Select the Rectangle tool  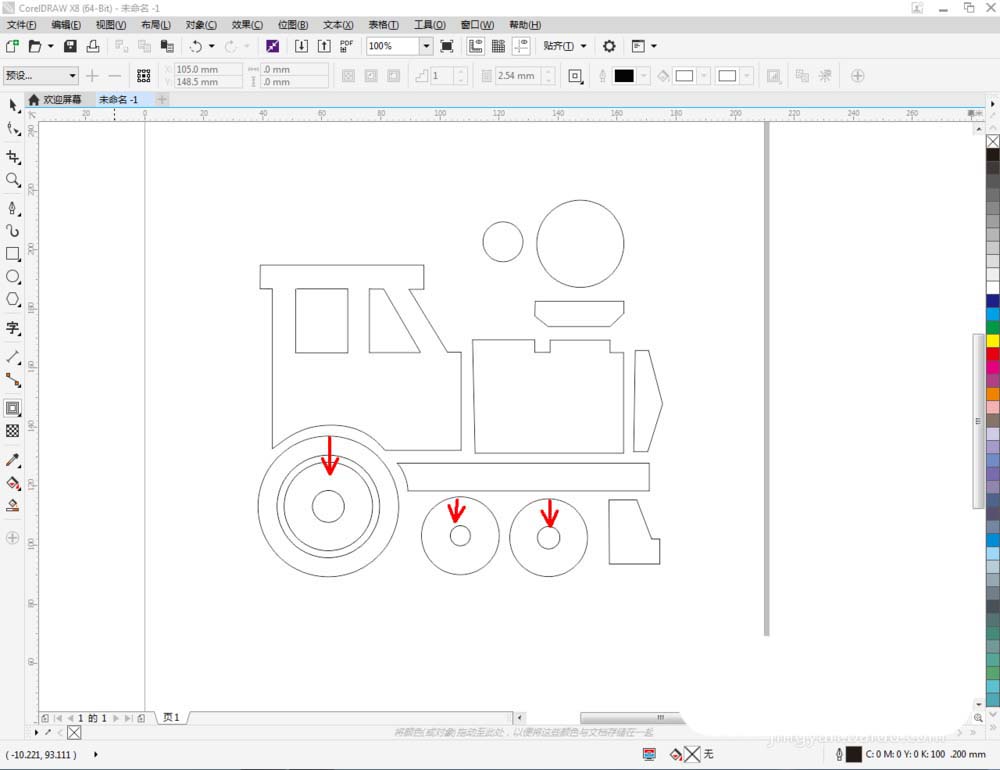point(13,254)
